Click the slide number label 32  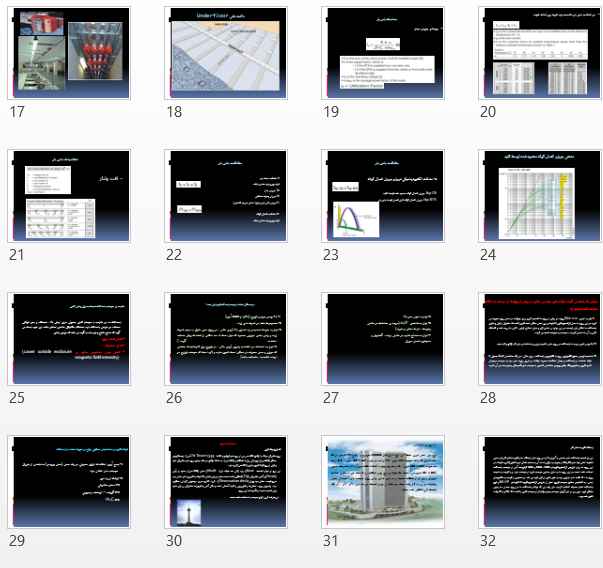pyautogui.click(x=488, y=541)
